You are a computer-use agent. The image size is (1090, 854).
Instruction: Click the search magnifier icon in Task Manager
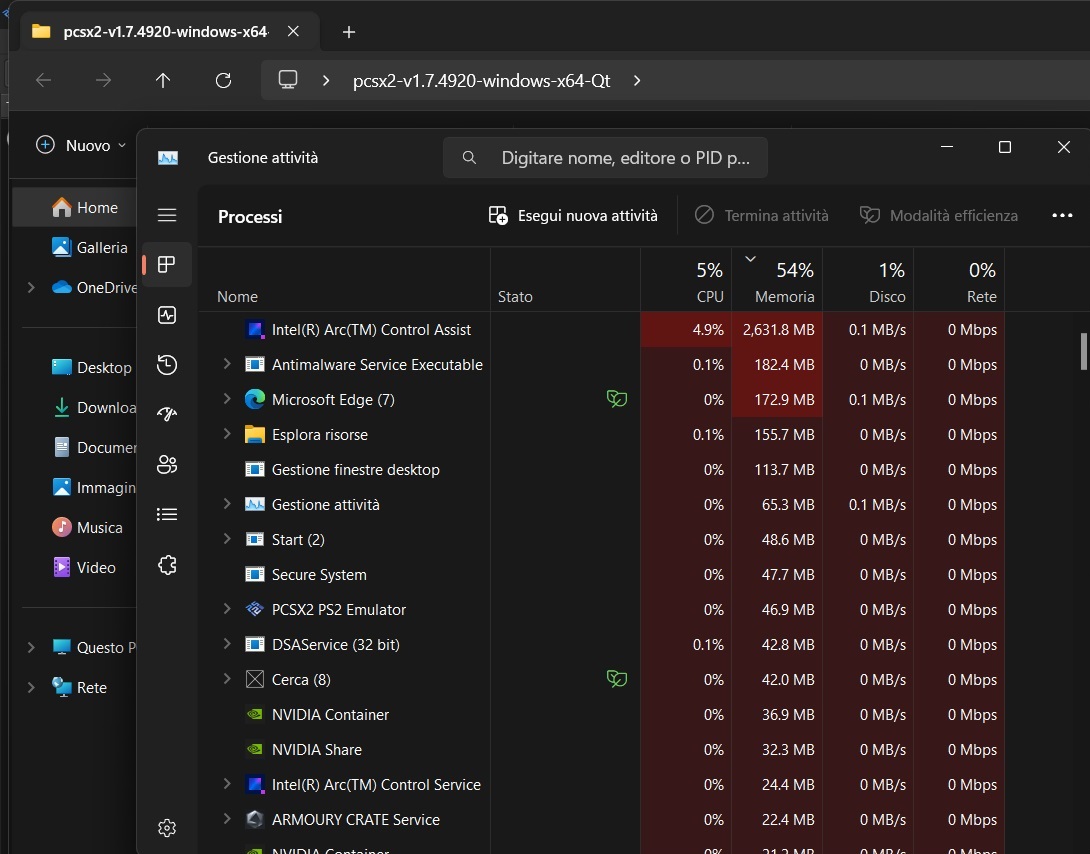tap(469, 158)
